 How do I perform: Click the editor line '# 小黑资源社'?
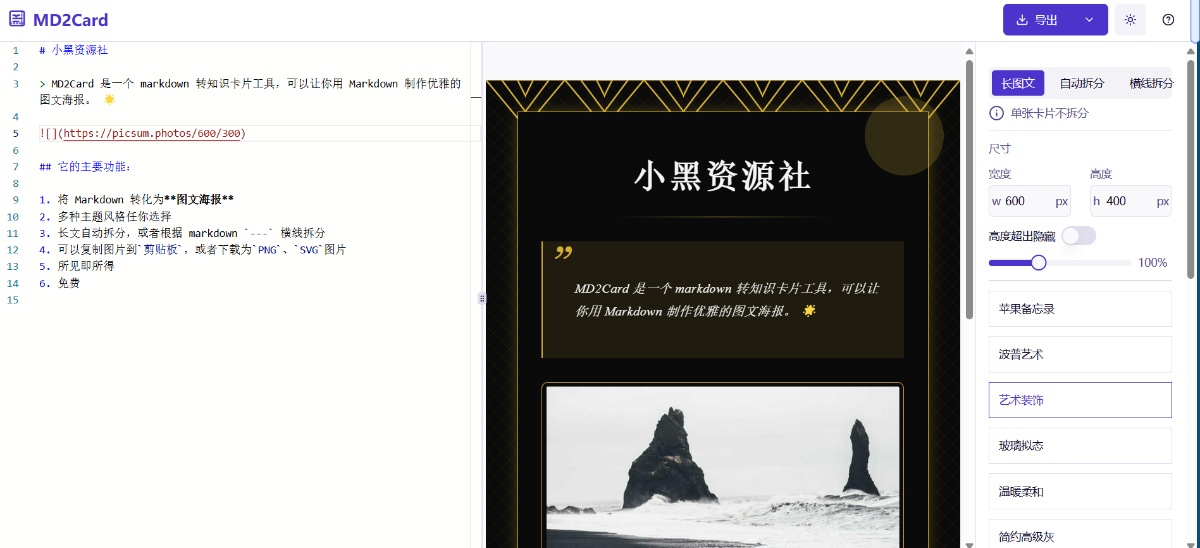(74, 50)
